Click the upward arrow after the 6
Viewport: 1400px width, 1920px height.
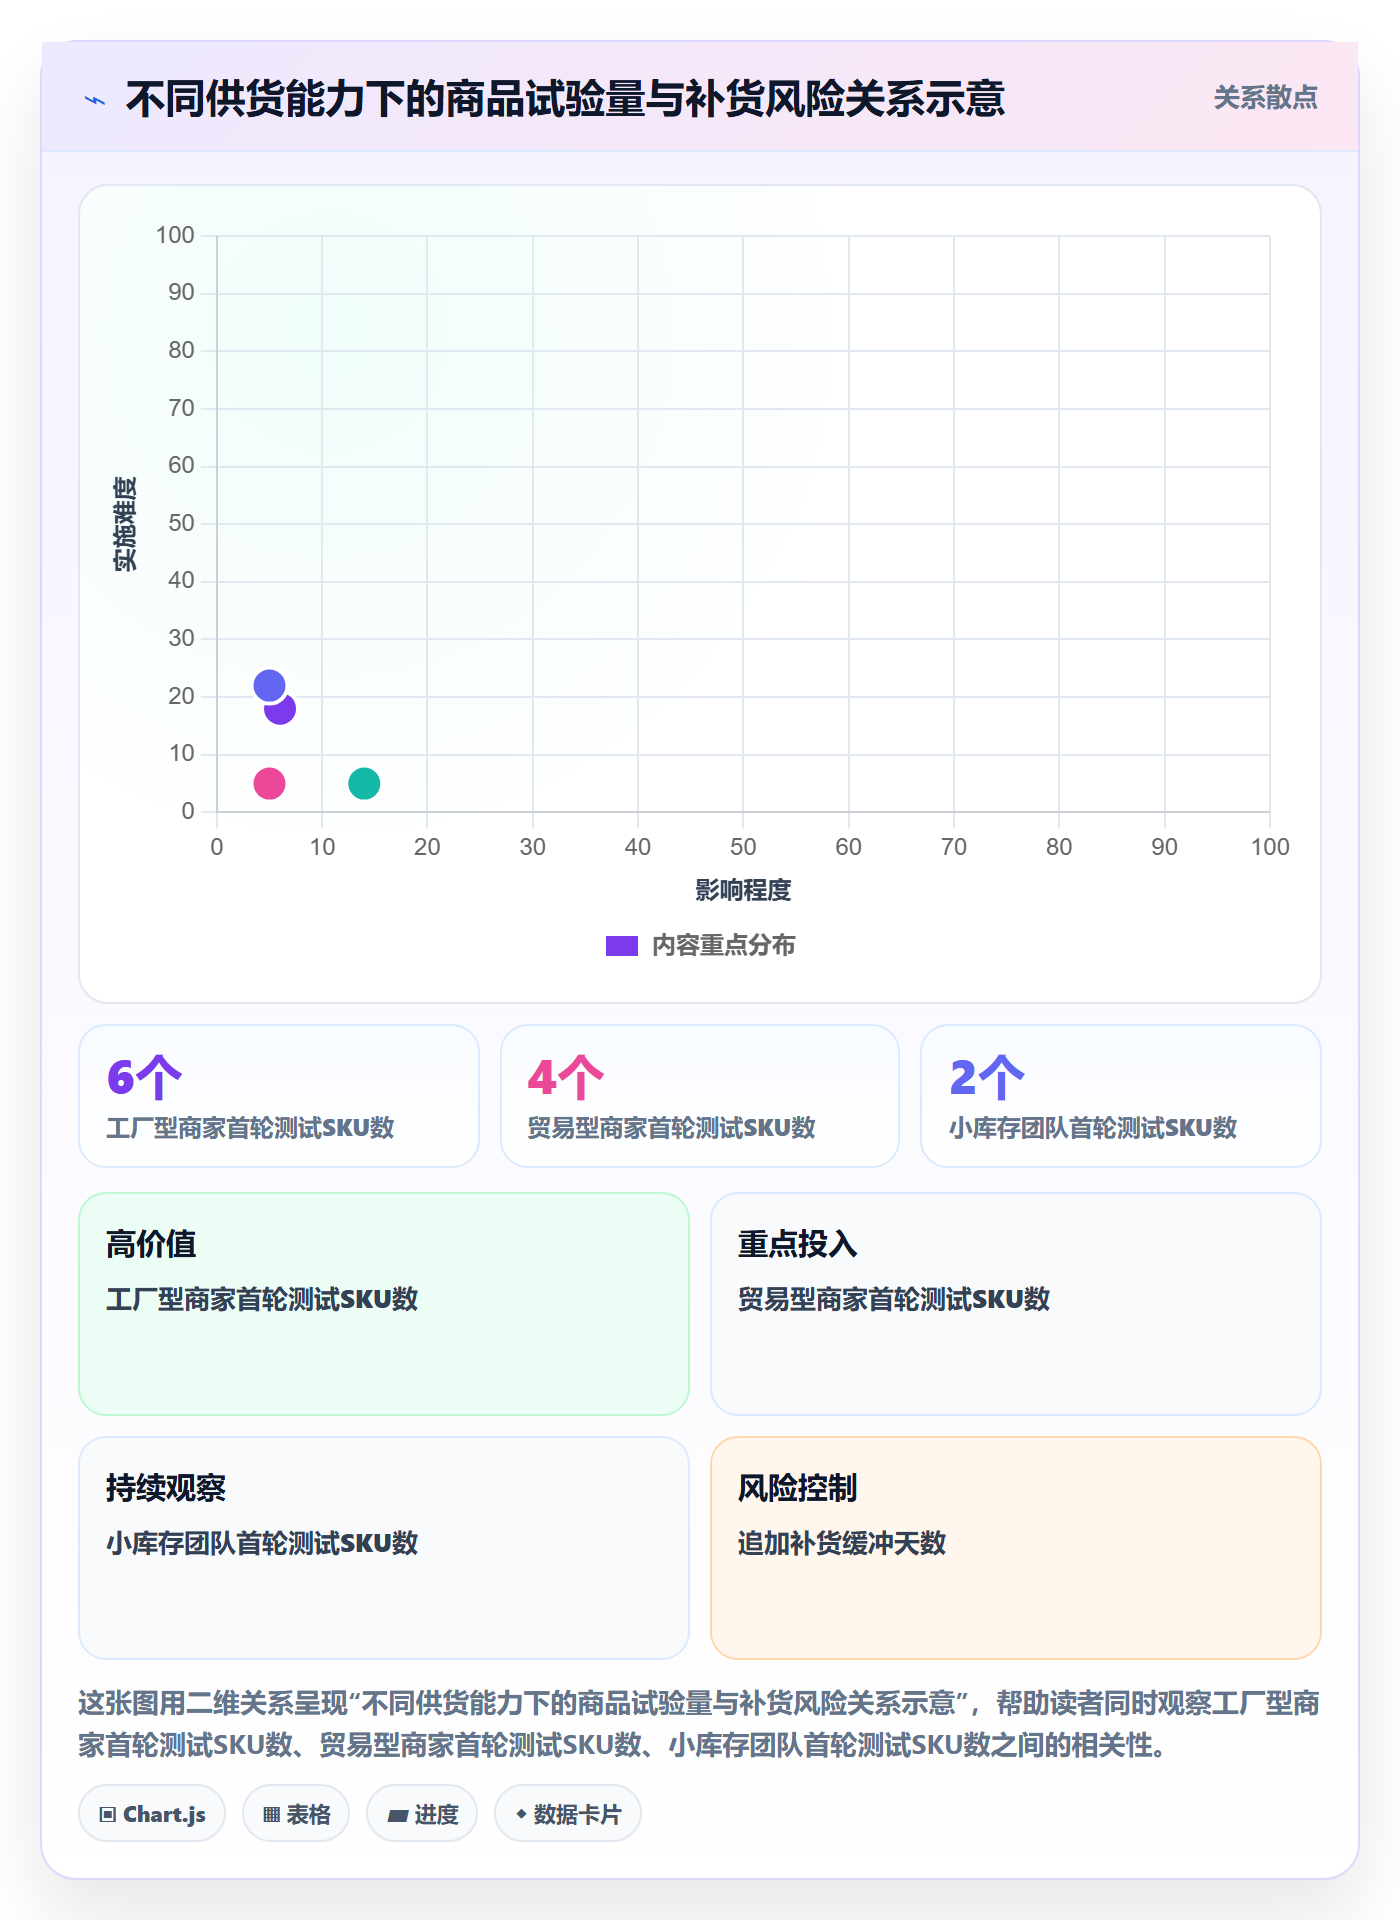pyautogui.click(x=160, y=1078)
